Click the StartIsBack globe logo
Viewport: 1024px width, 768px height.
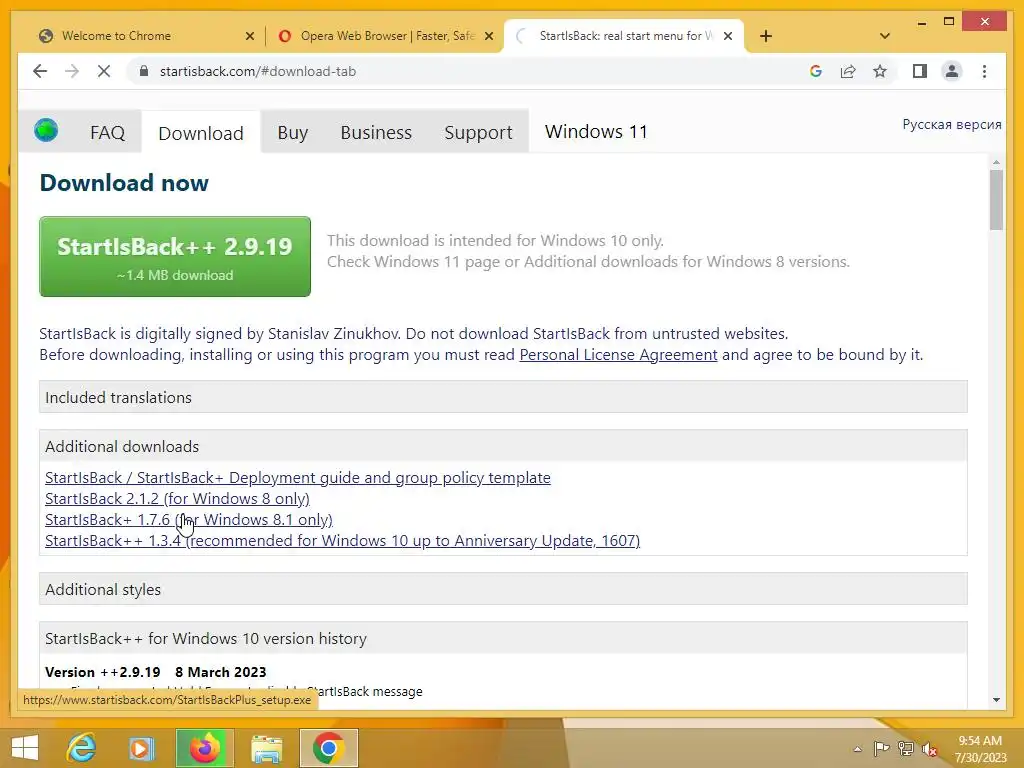tap(46, 130)
